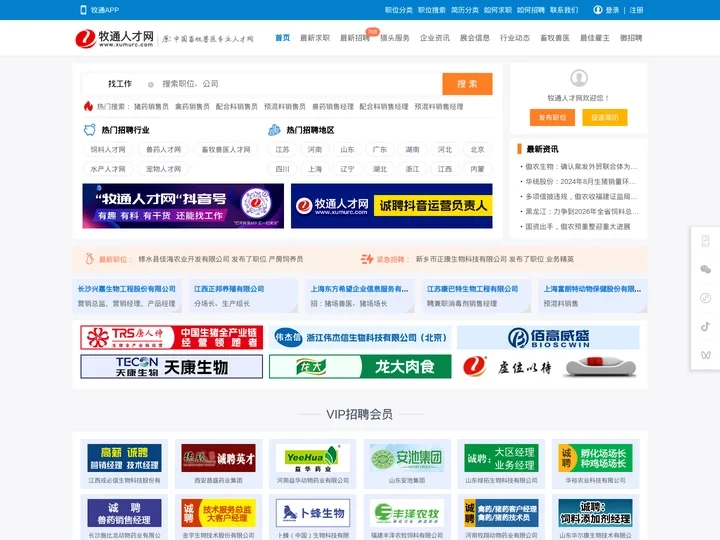The height and width of the screenshot is (540, 720).
Task: Select the 内蒙 region tag
Action: 478,169
